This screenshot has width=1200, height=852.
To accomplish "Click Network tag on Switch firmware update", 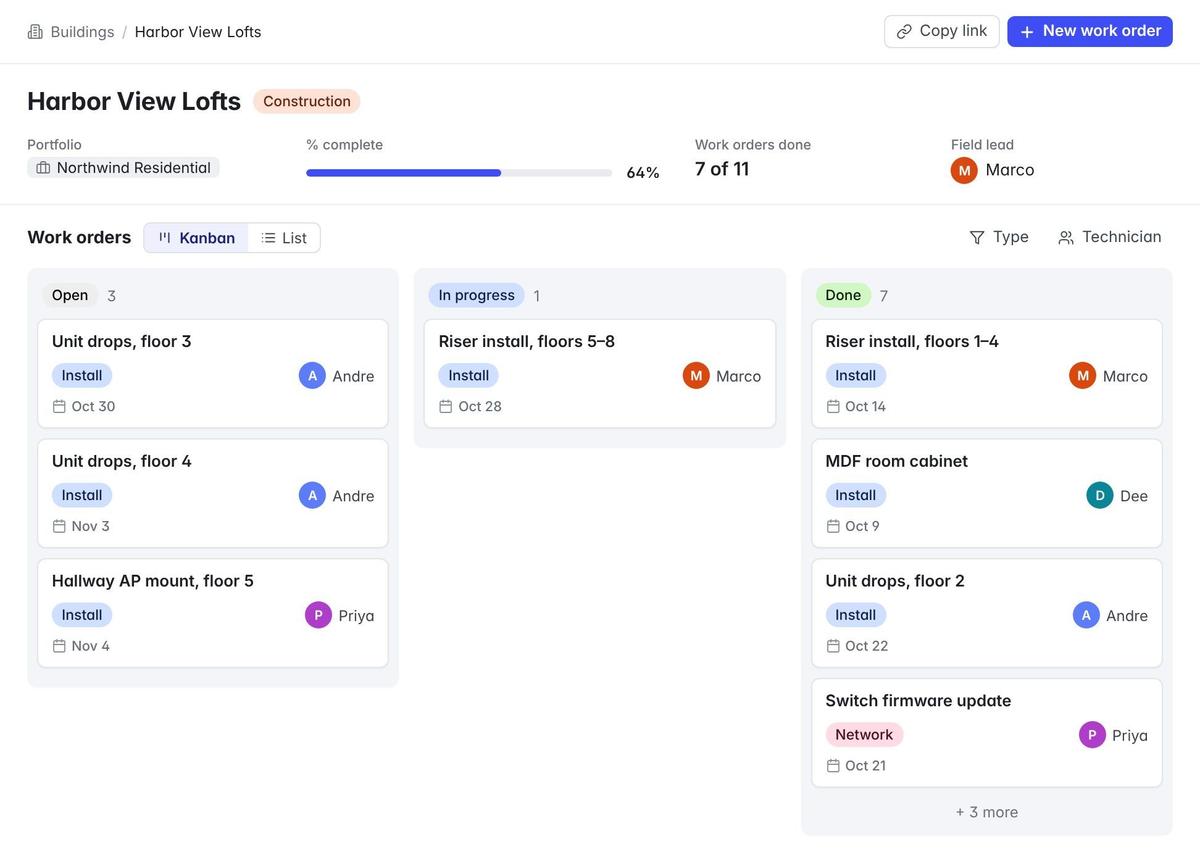I will coord(864,735).
